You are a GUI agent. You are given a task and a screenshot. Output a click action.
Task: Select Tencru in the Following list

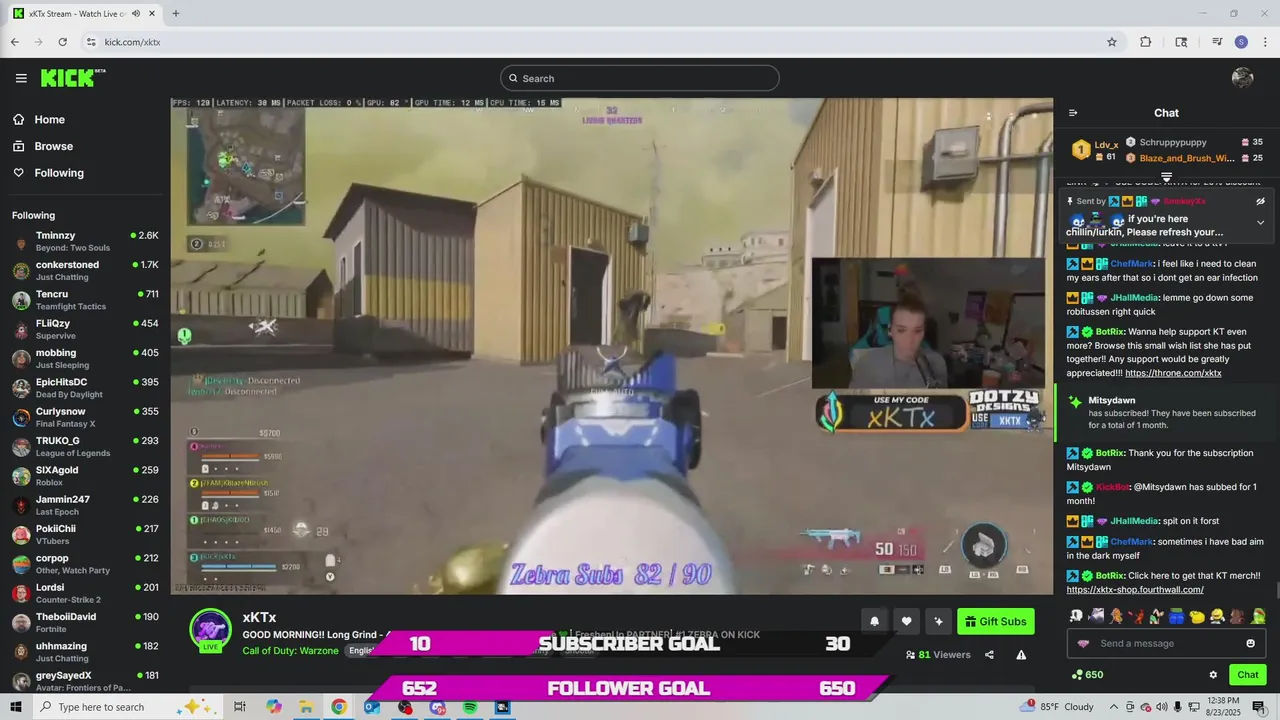[x=85, y=300]
